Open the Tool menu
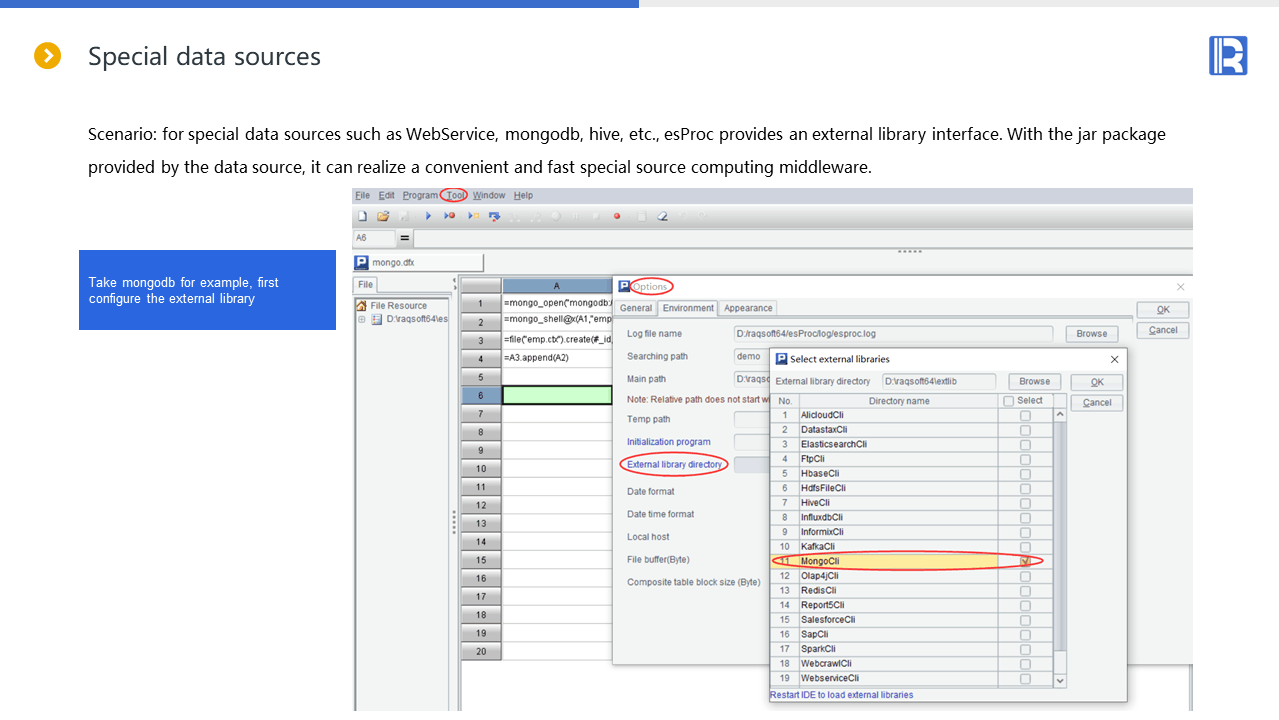The height and width of the screenshot is (720, 1279). (x=455, y=195)
